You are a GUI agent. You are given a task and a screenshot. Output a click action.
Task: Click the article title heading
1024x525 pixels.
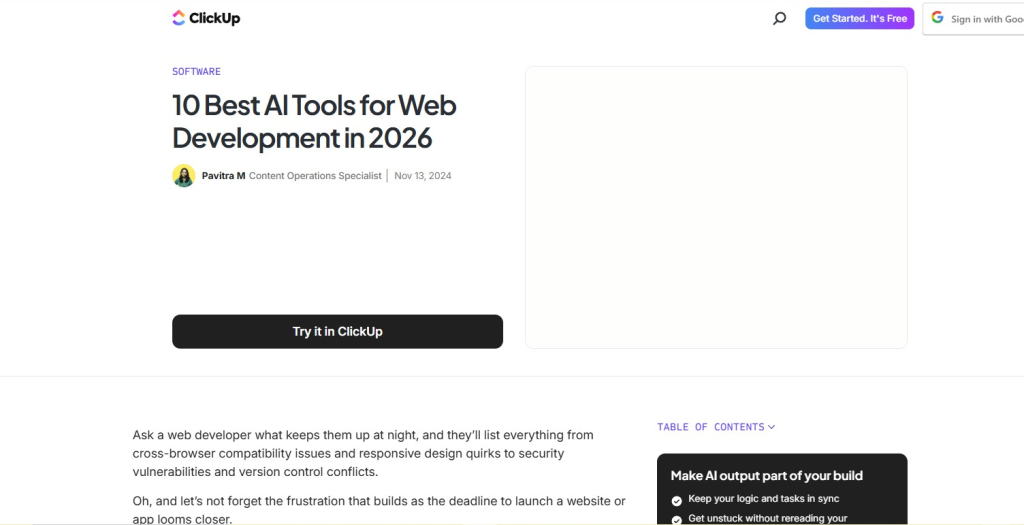pos(314,121)
